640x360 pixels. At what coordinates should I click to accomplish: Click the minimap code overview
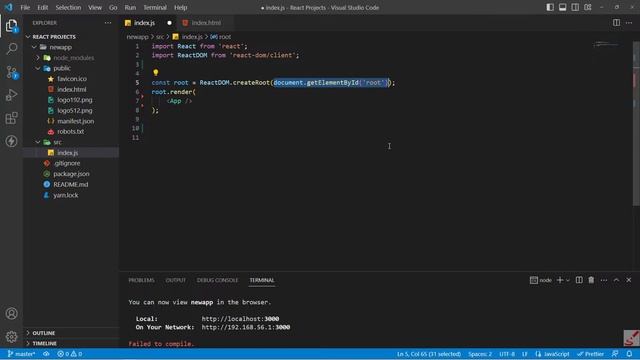coord(606,44)
